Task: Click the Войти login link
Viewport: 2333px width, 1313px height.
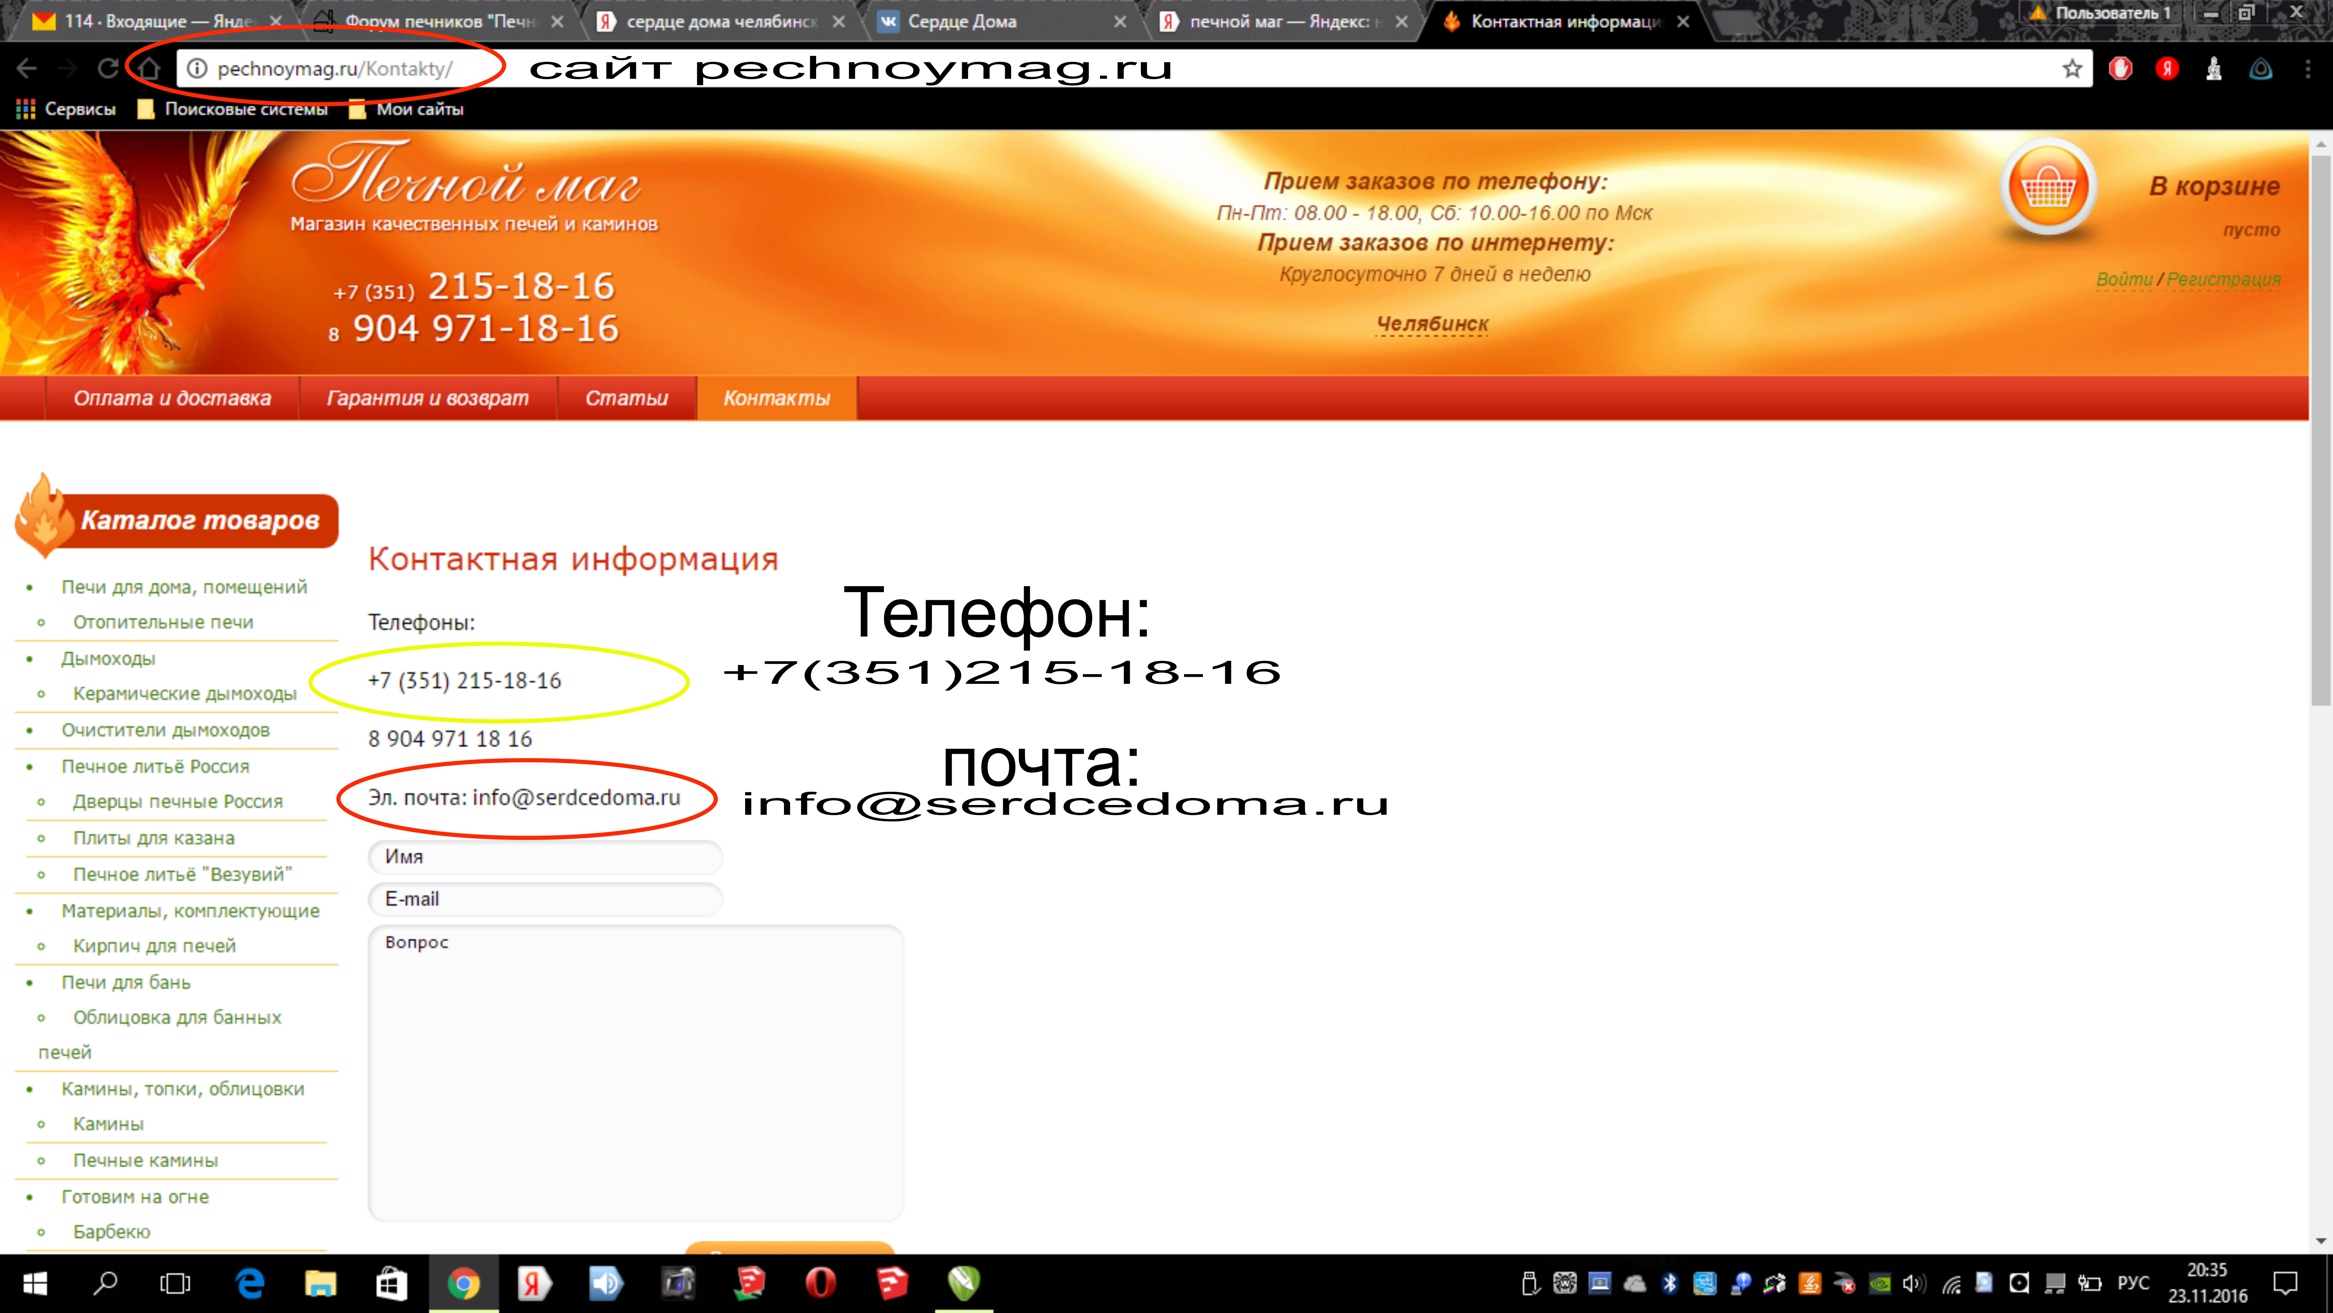Action: (2123, 279)
